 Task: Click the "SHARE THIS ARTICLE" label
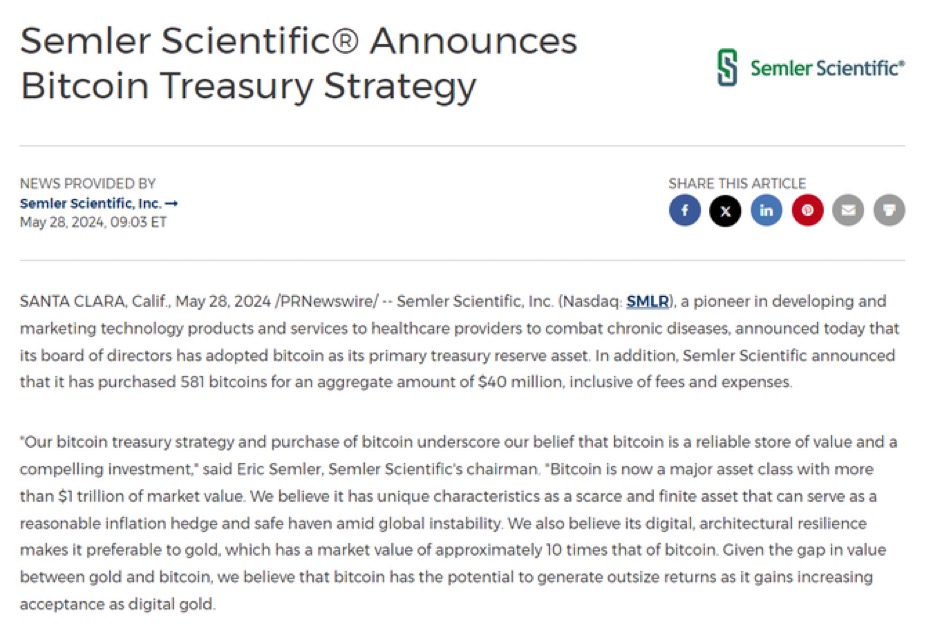coord(737,184)
